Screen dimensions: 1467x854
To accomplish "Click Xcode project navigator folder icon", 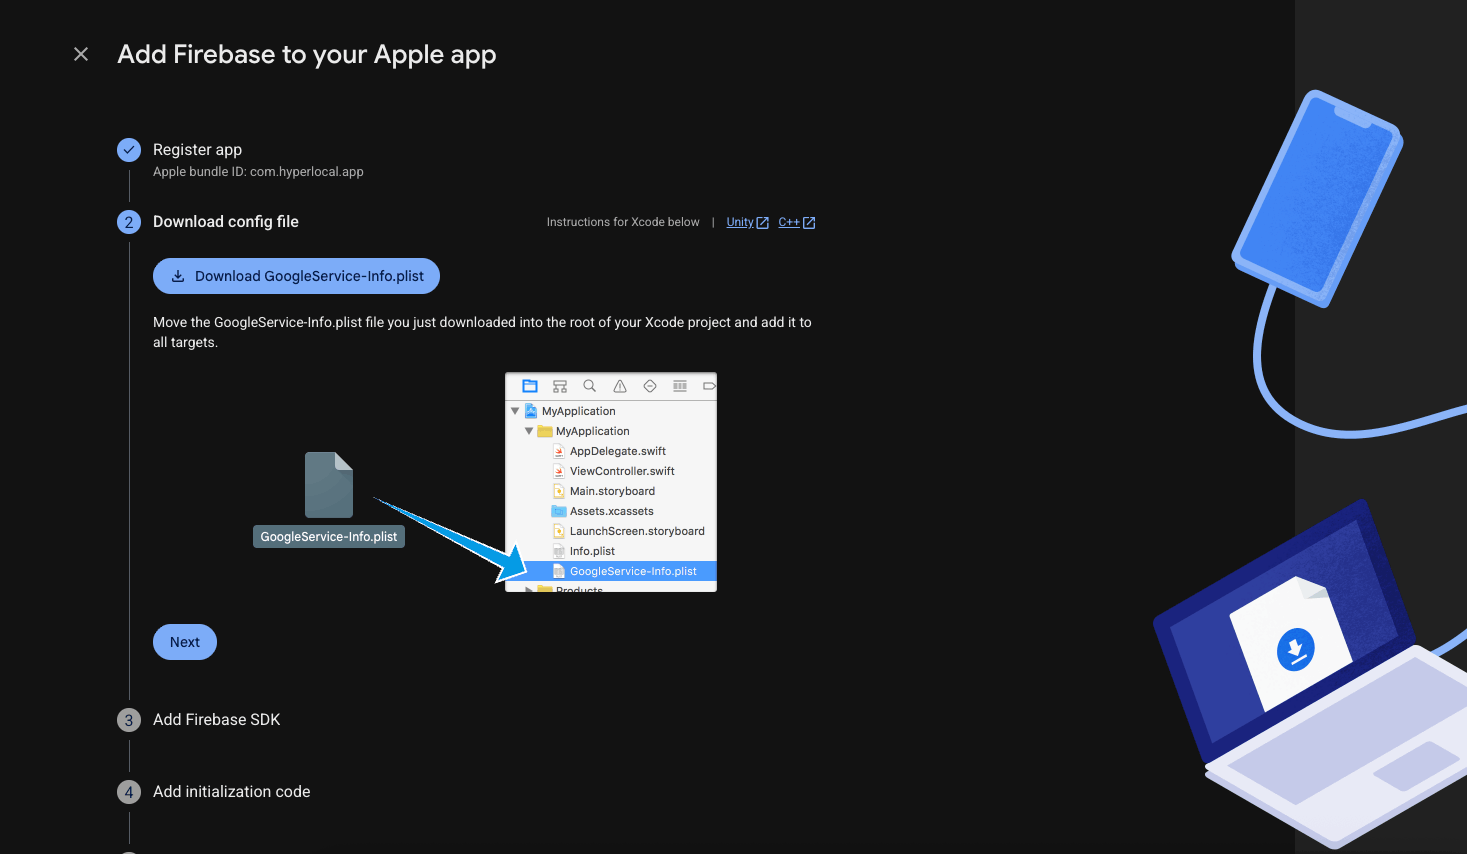I will [x=530, y=386].
